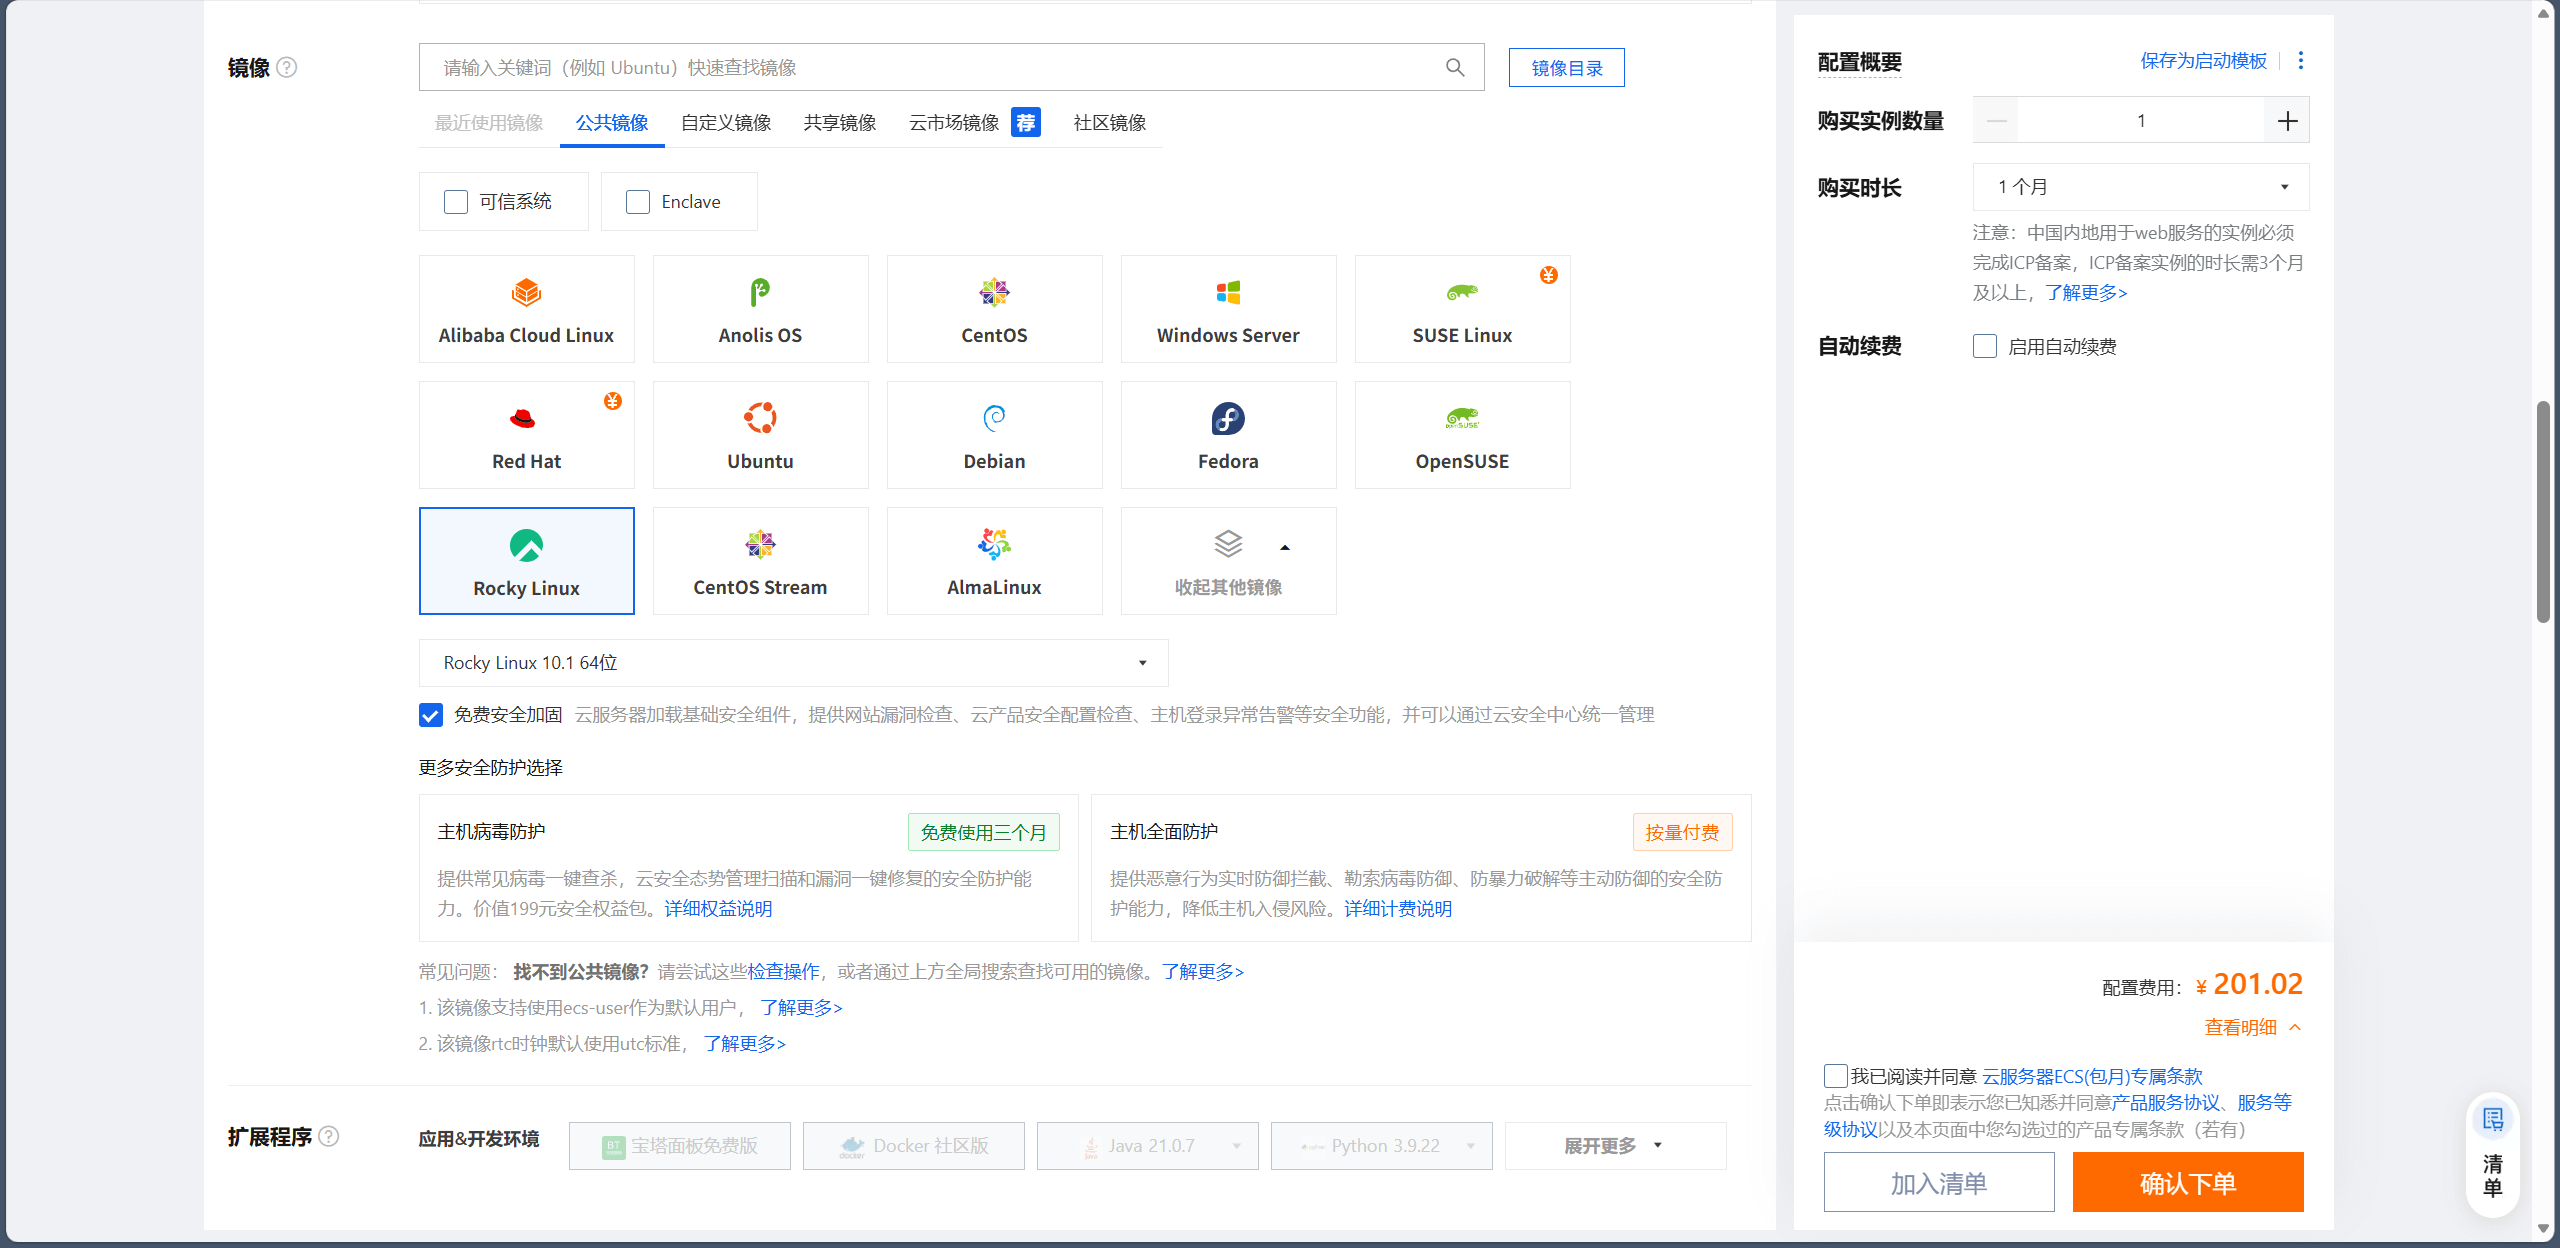Click the 确认下单 button
Screen dimensions: 2560x1248
pos(2187,1183)
